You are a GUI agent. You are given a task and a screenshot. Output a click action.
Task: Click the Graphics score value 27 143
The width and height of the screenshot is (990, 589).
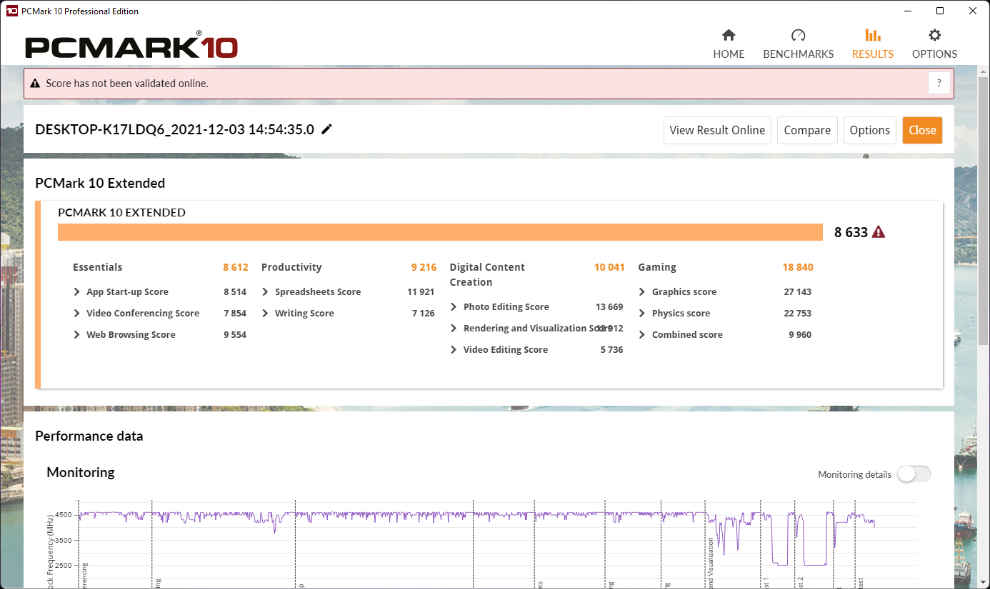797,292
